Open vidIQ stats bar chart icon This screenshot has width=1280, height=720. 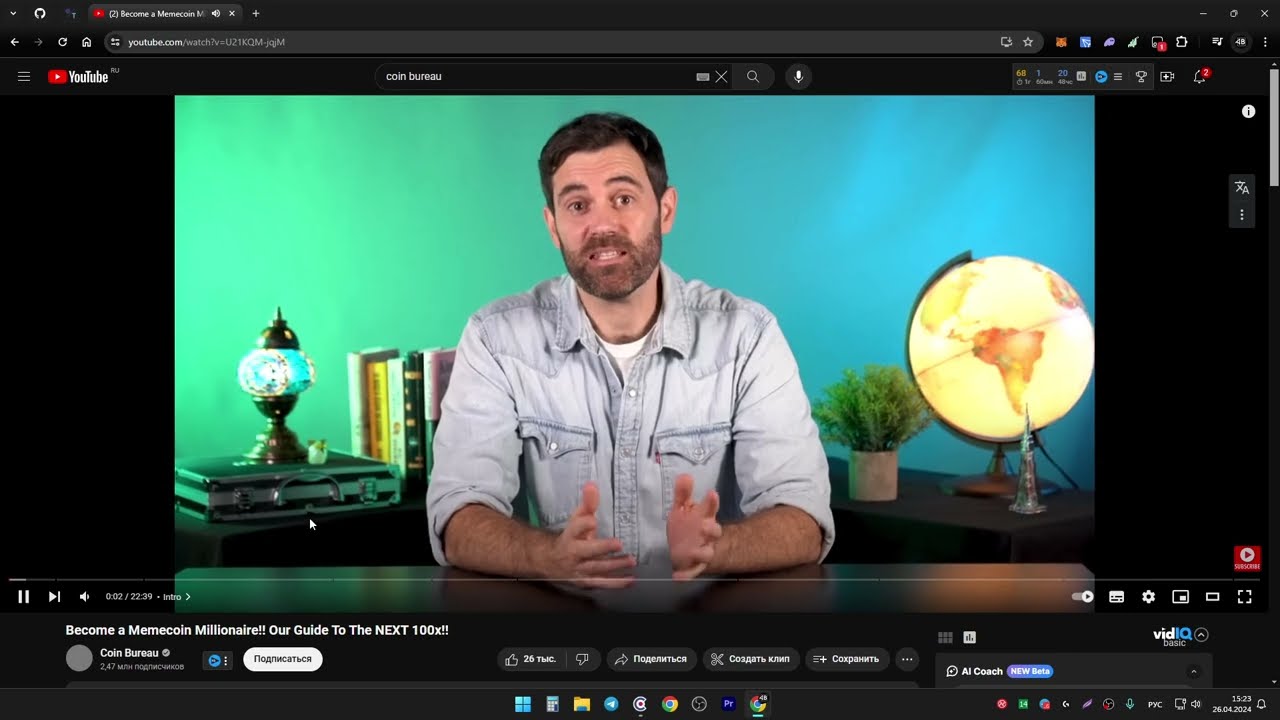coord(1081,76)
